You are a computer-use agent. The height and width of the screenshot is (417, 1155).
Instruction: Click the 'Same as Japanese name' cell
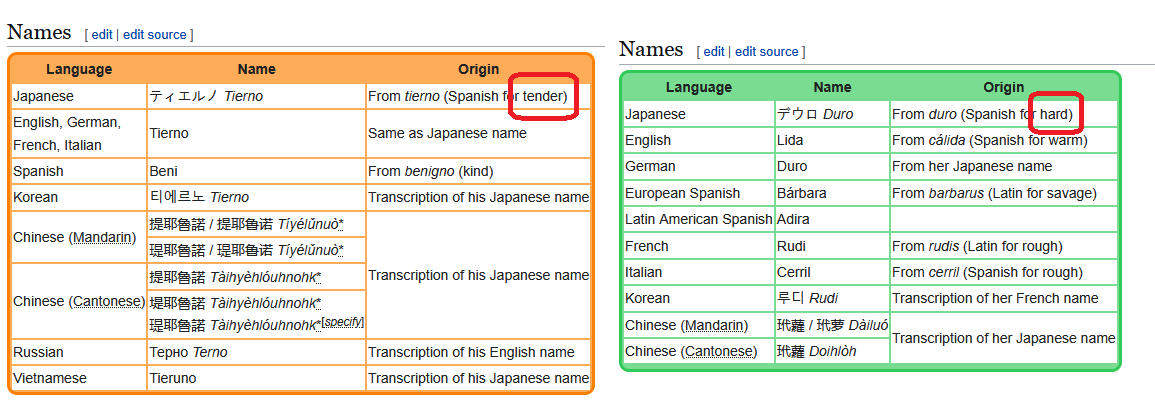click(479, 133)
